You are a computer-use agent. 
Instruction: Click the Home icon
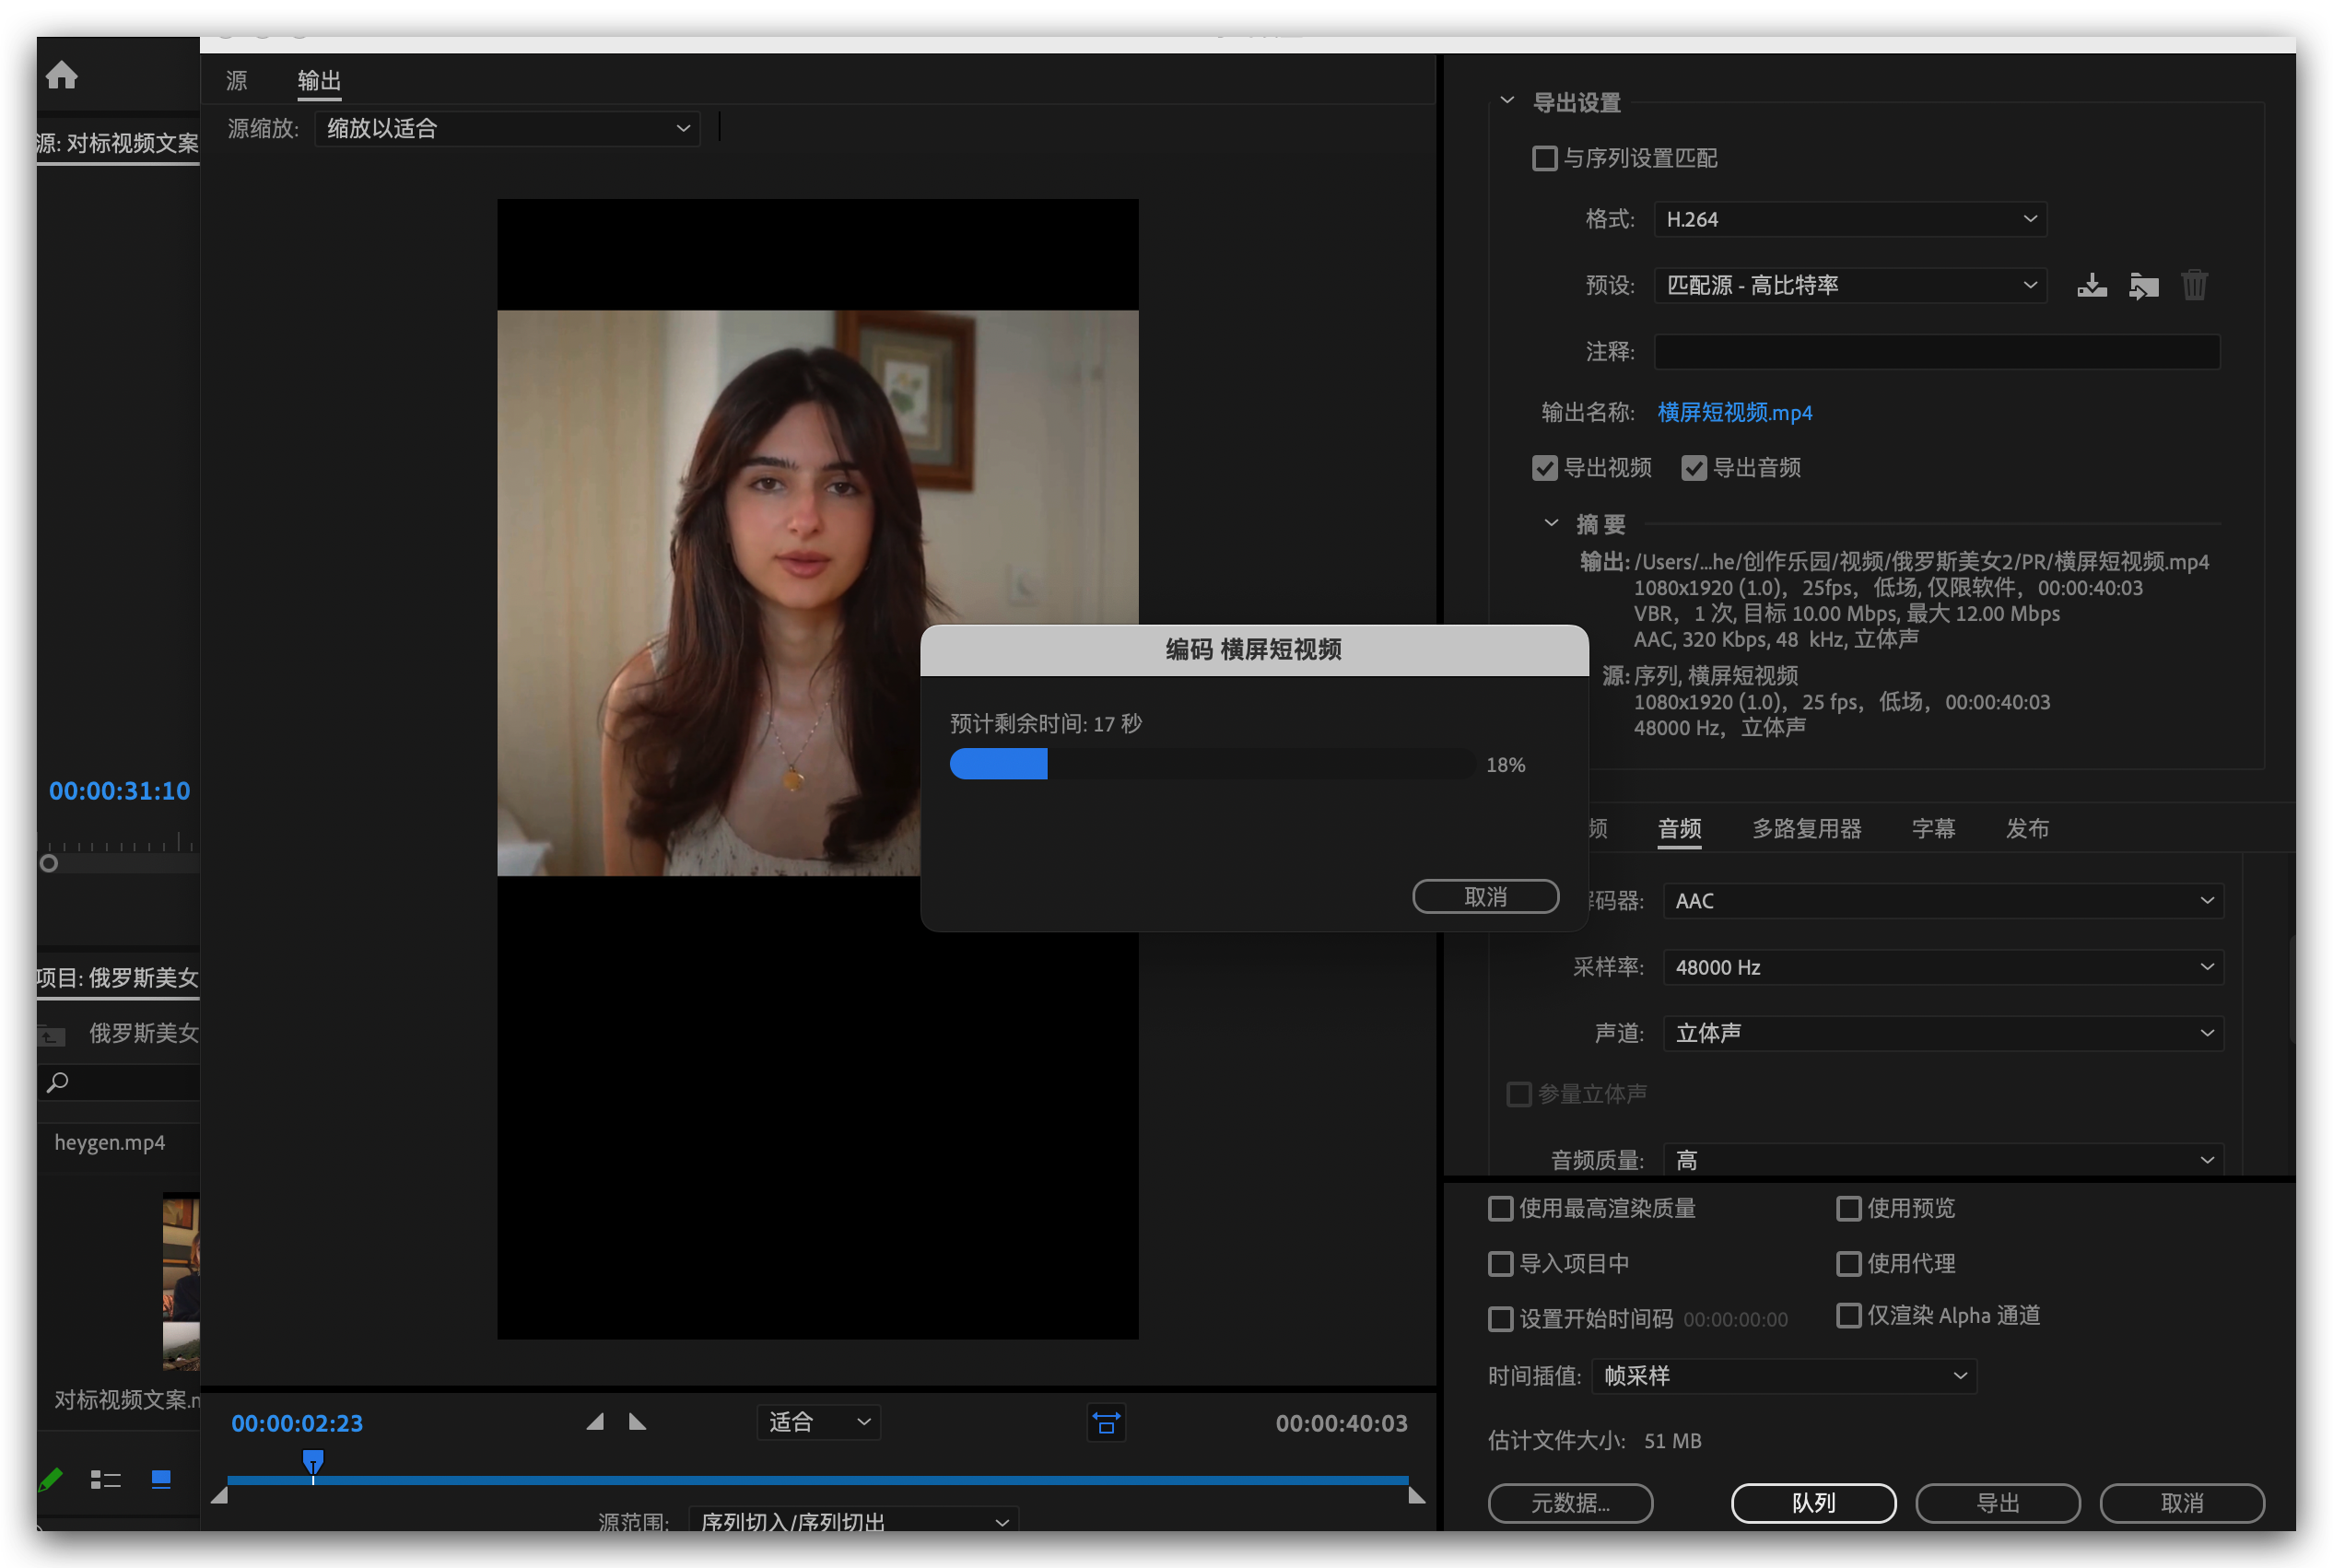coord(61,75)
